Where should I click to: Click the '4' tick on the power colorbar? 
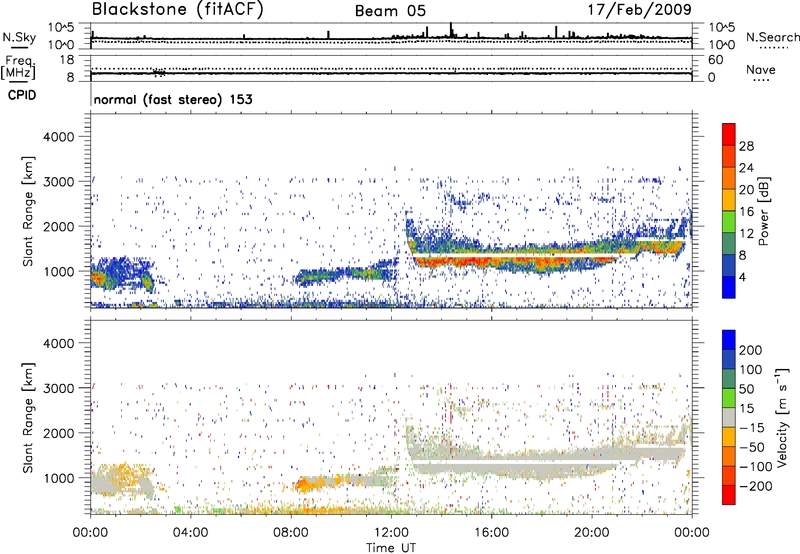(x=742, y=277)
